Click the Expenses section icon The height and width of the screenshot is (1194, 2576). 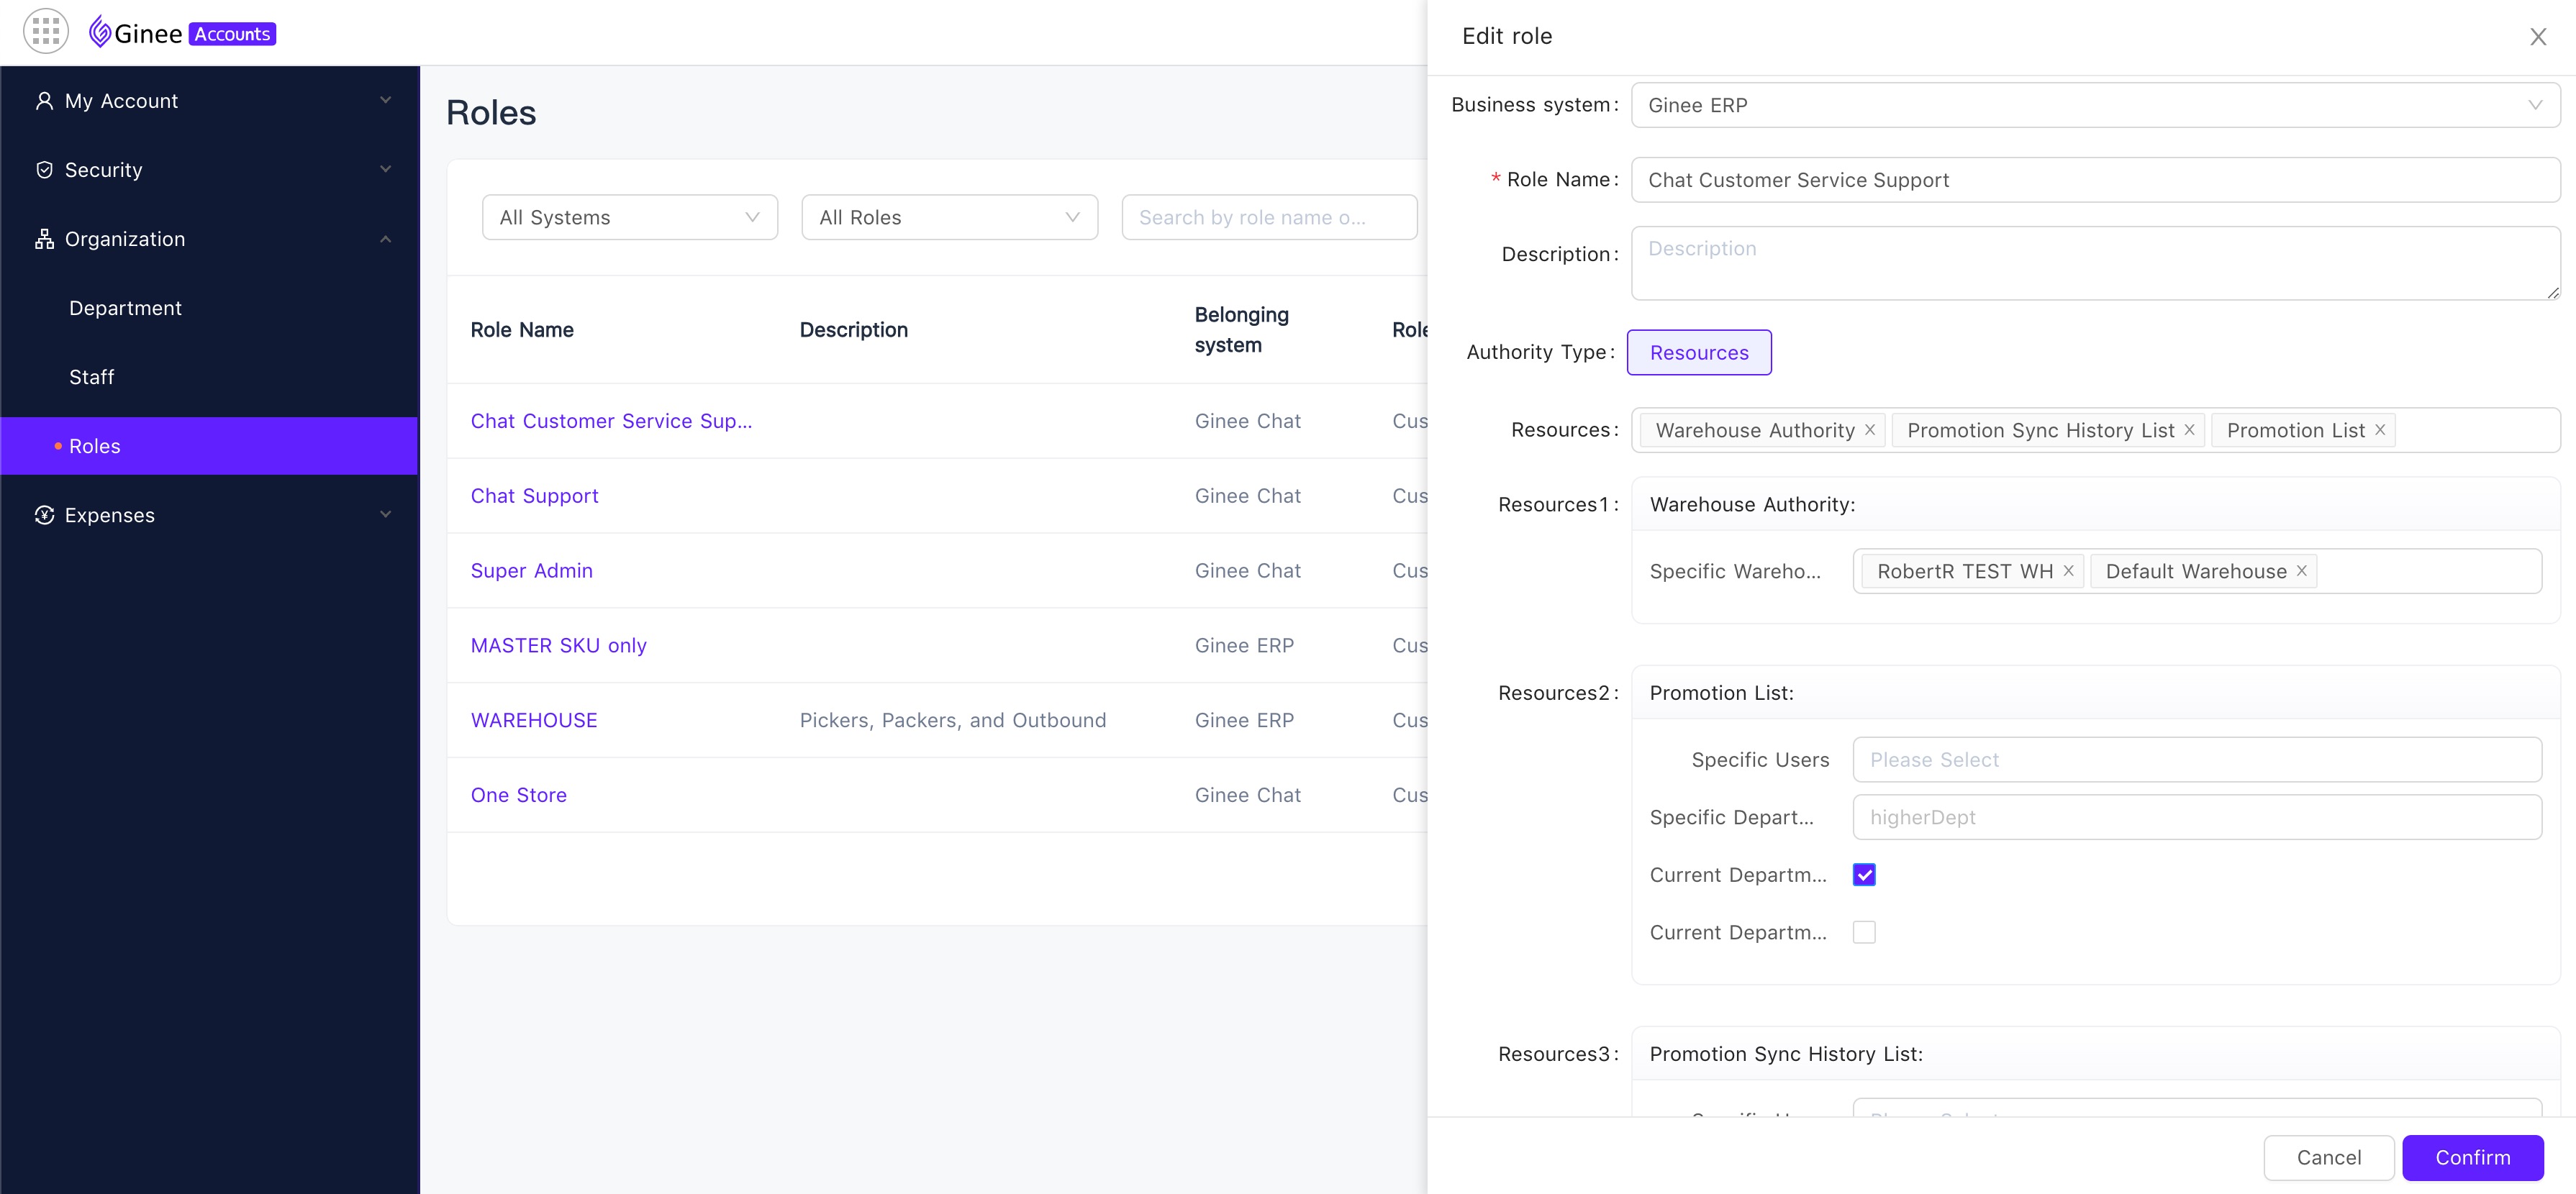[45, 516]
